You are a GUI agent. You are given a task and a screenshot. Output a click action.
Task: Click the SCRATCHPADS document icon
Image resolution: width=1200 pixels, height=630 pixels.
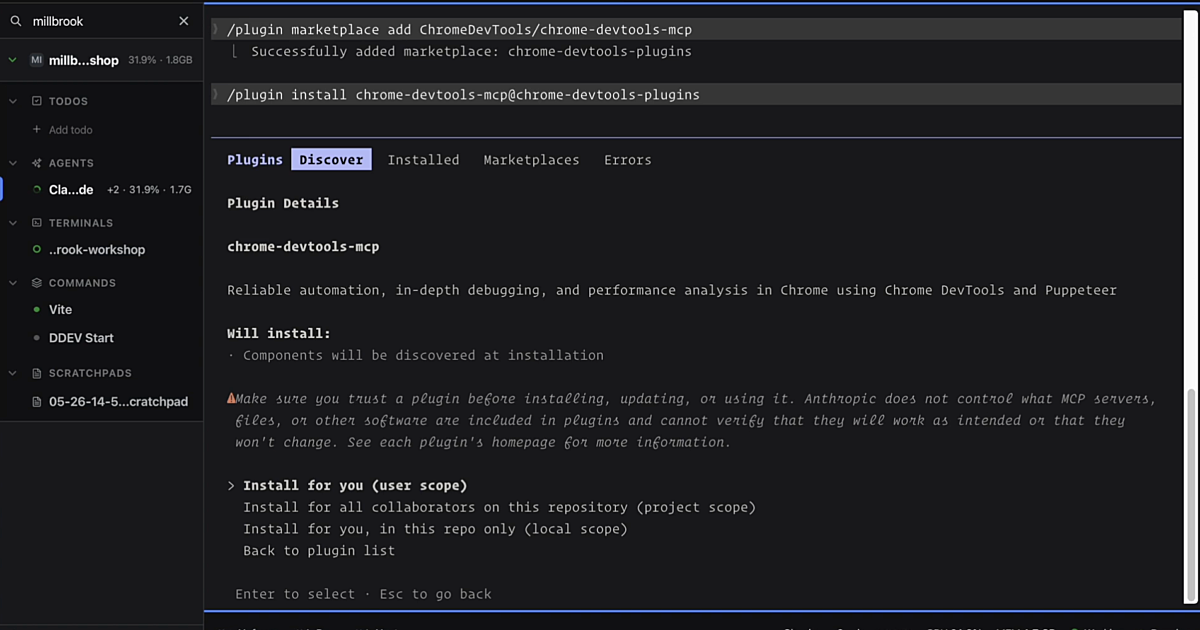tap(37, 373)
